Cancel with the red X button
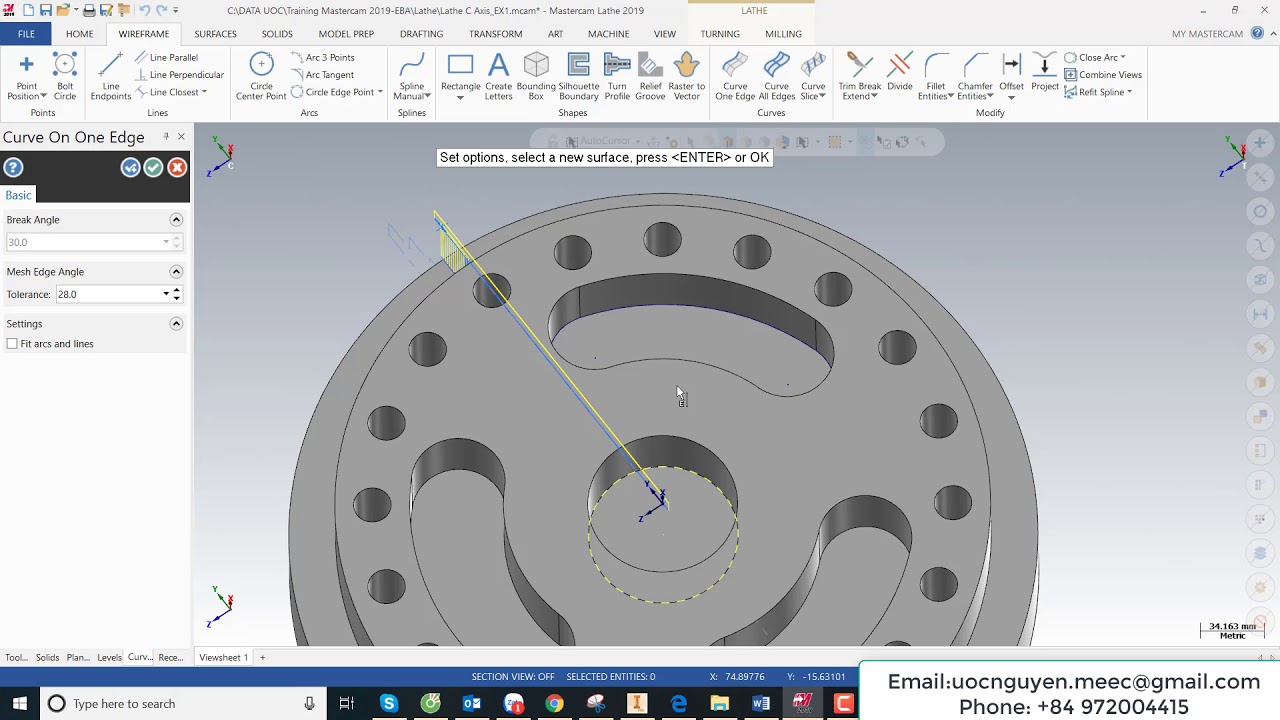 pyautogui.click(x=177, y=168)
